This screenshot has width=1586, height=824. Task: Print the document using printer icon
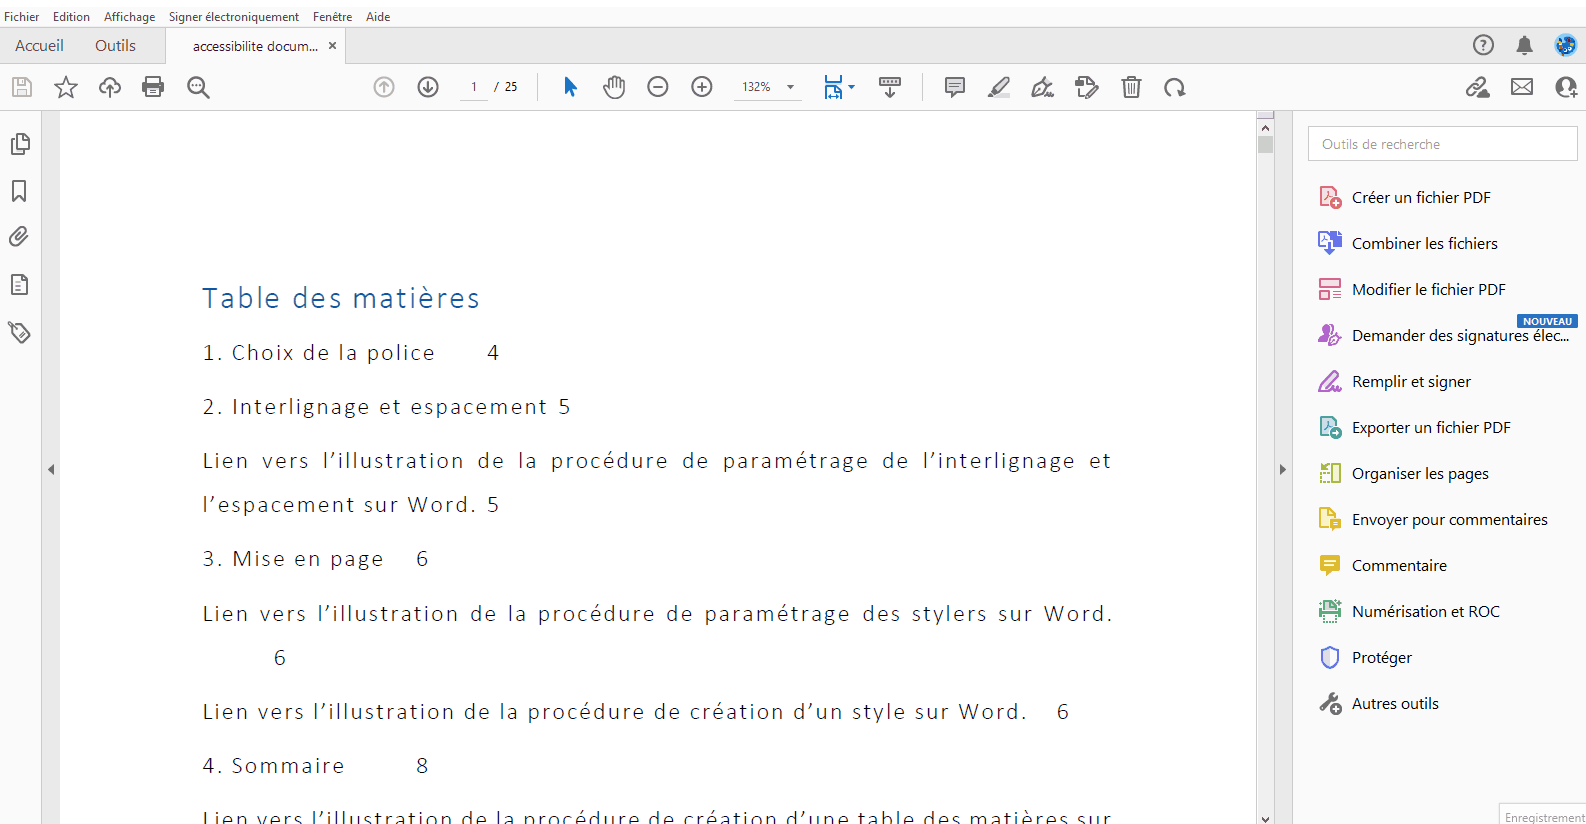point(153,87)
